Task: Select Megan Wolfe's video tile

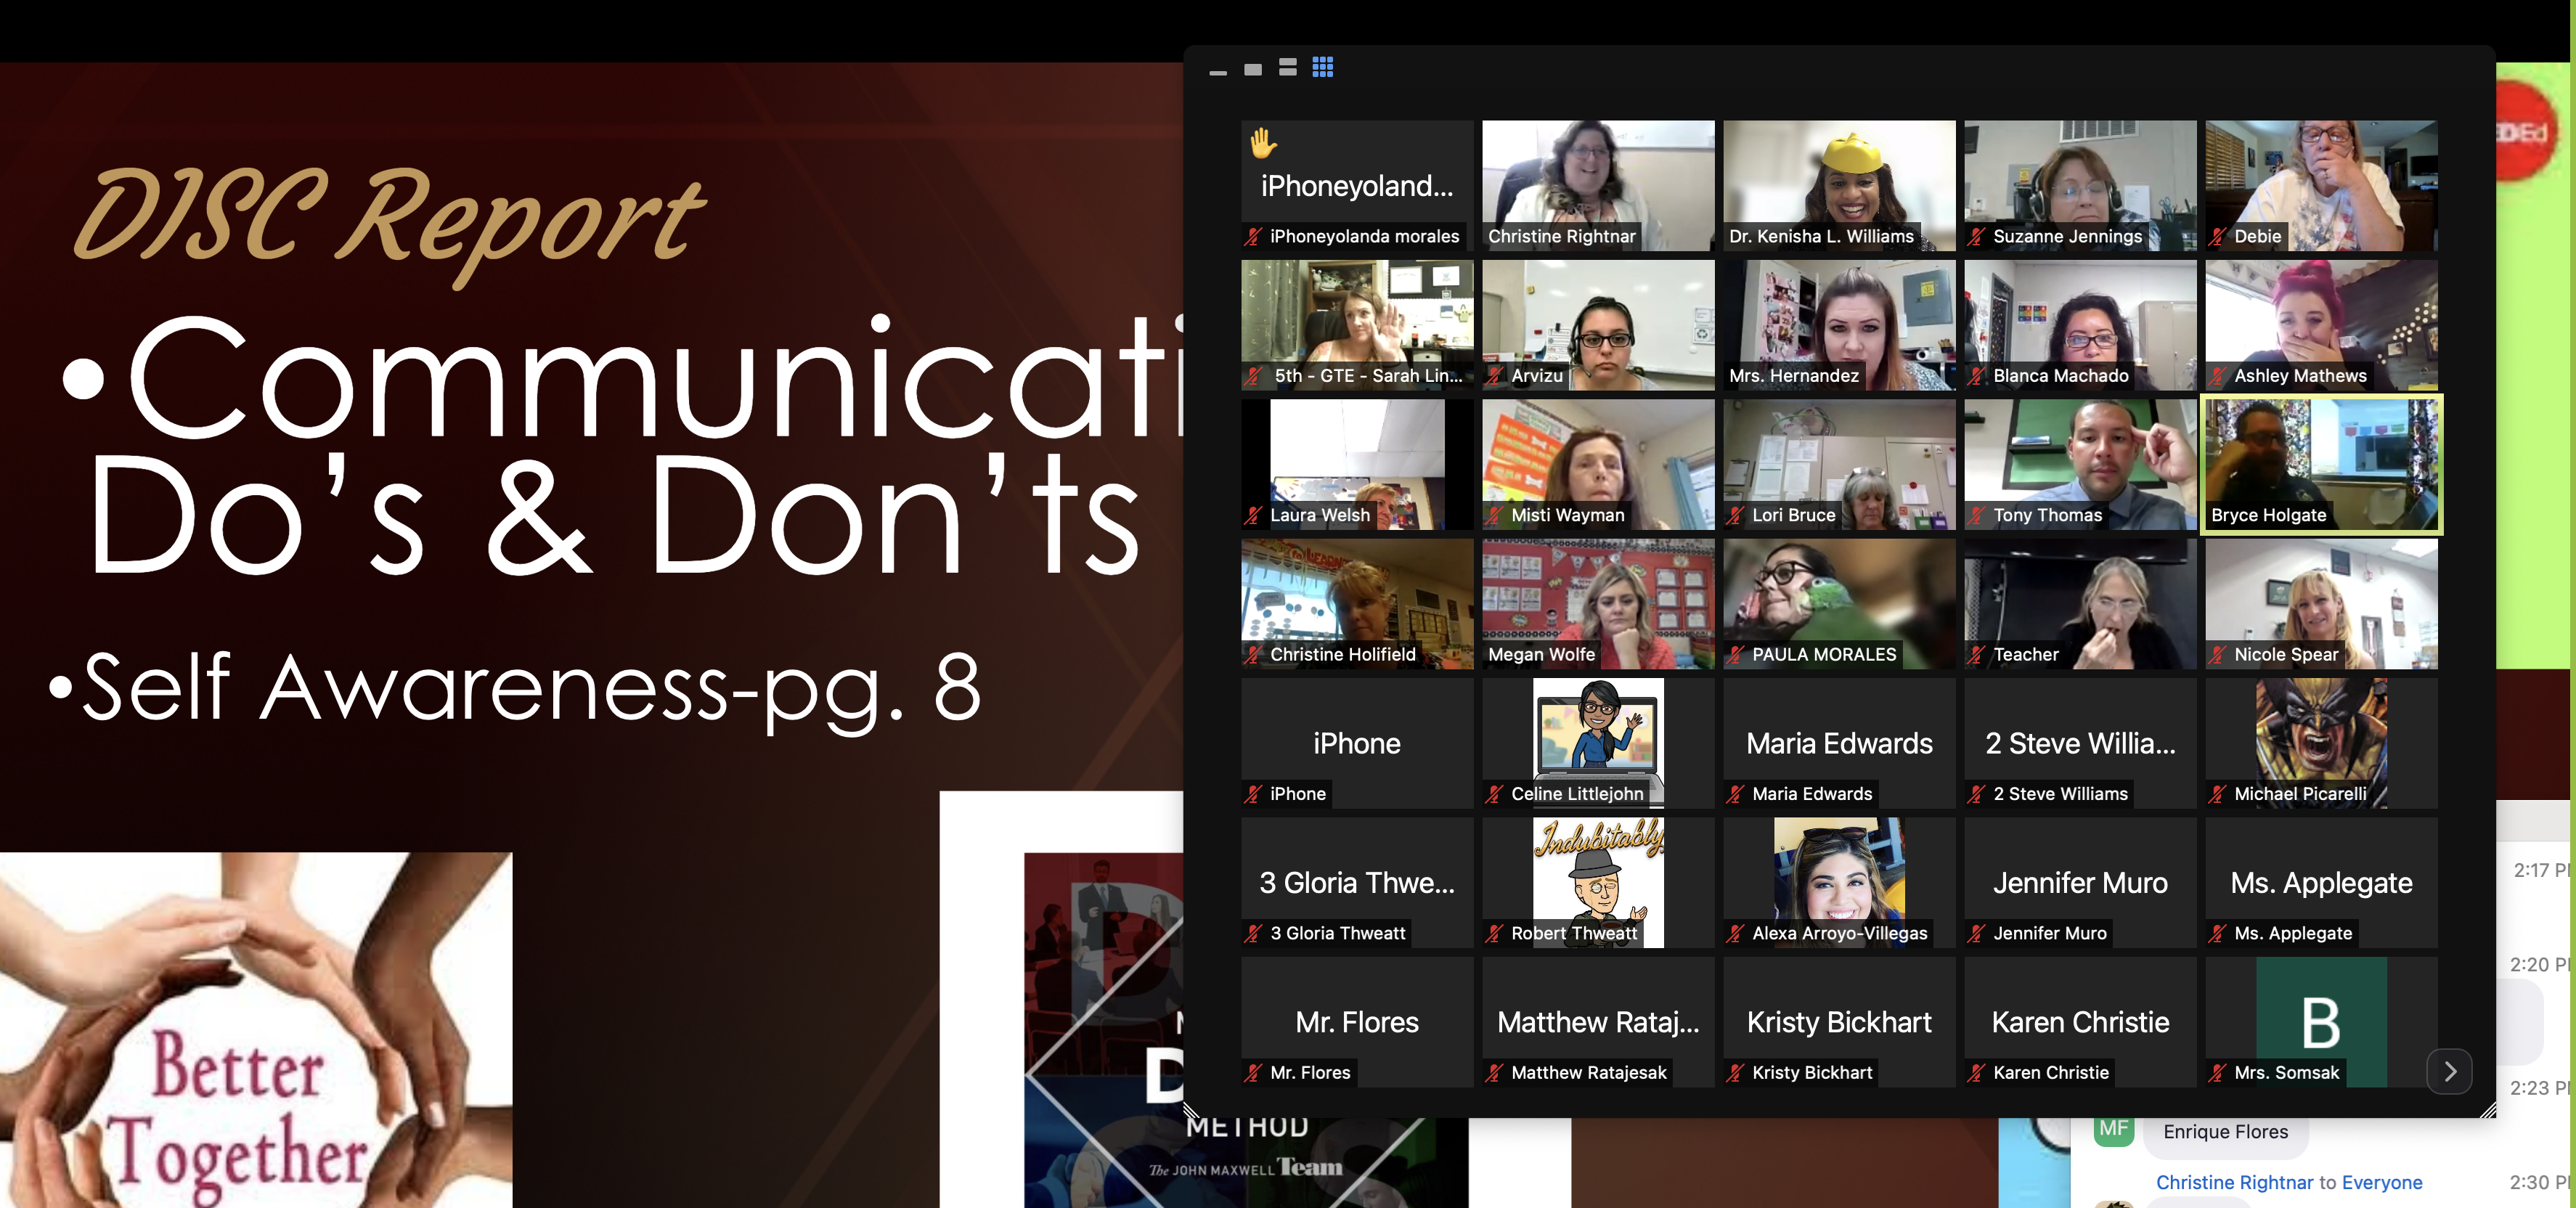Action: (1598, 604)
